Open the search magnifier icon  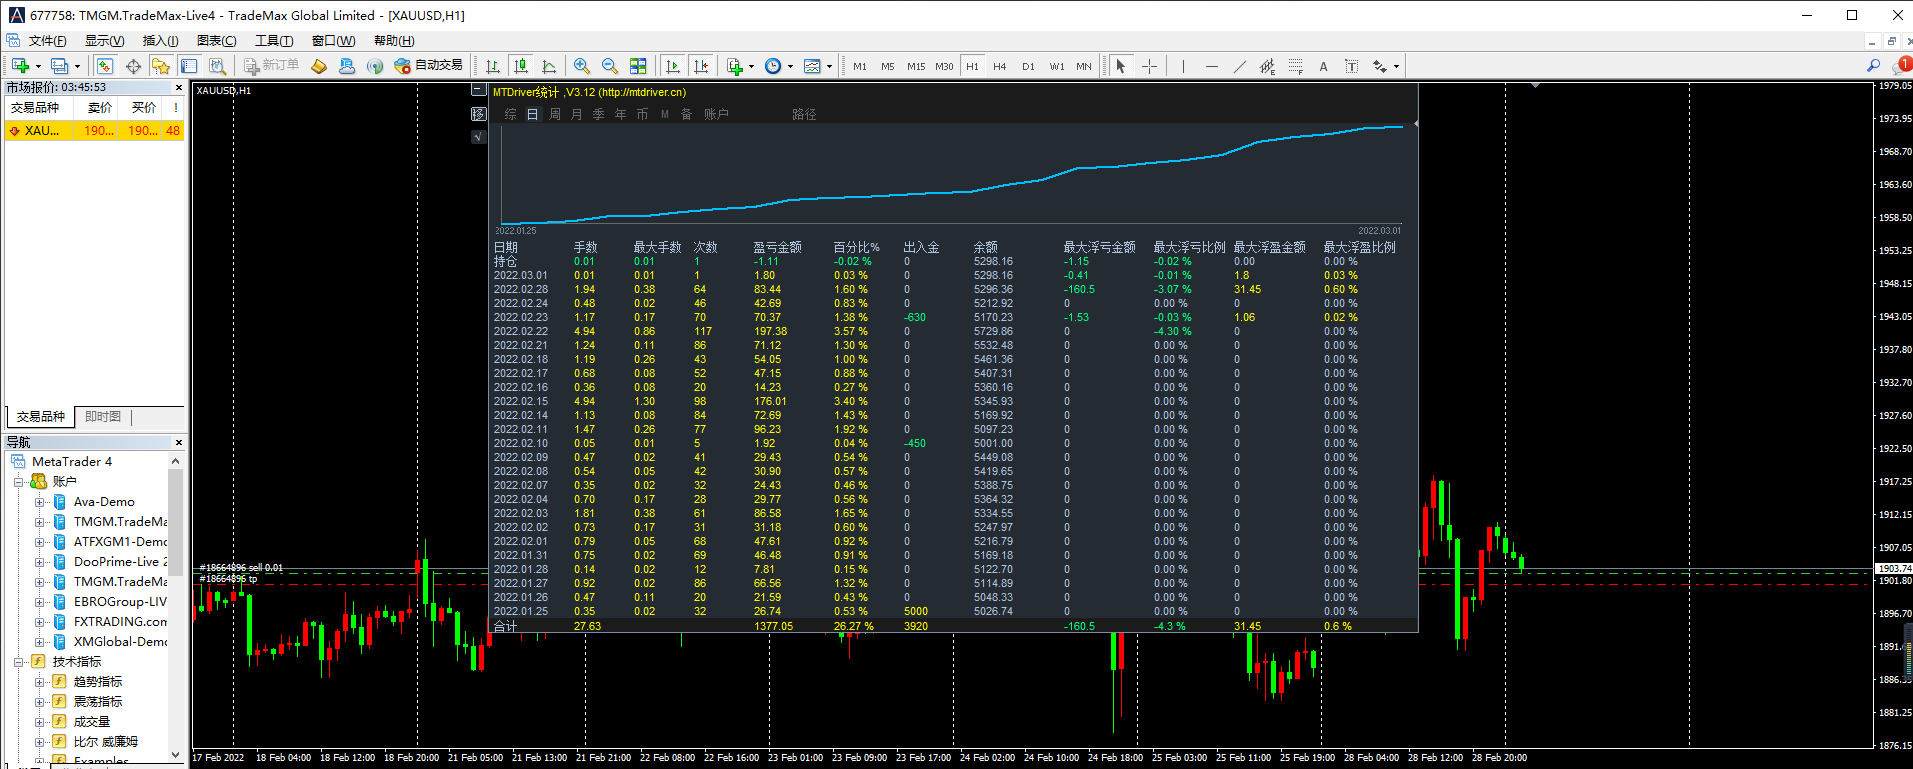1874,66
